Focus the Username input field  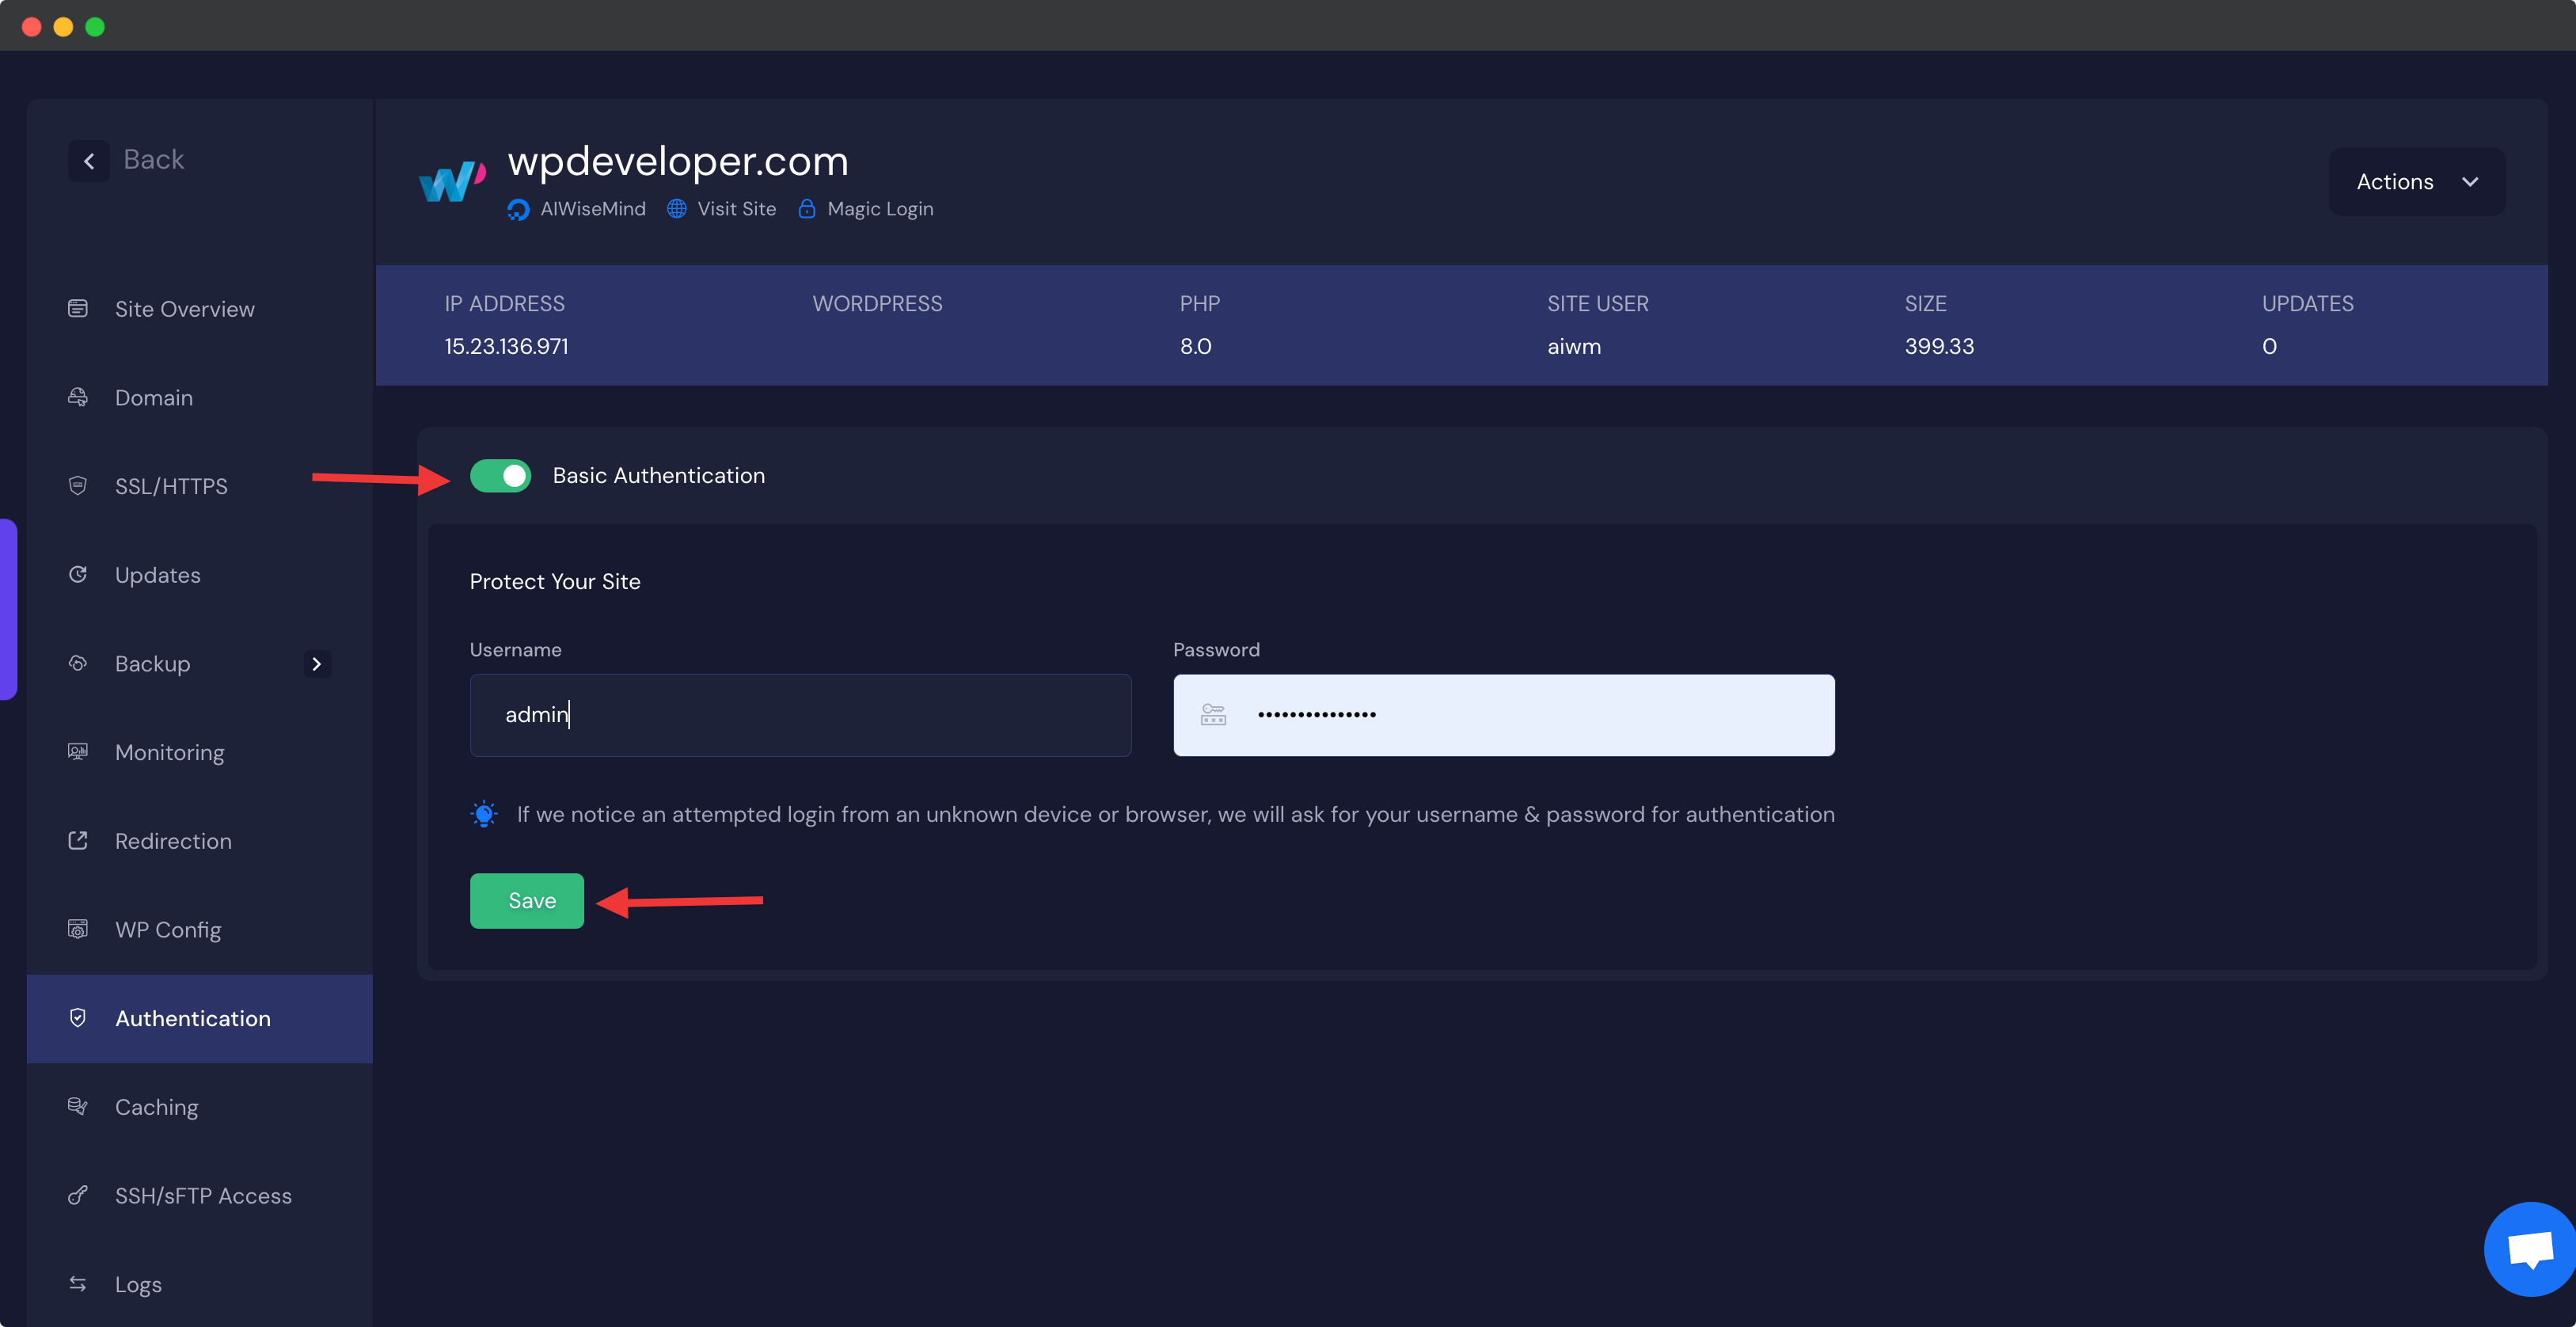pos(800,714)
